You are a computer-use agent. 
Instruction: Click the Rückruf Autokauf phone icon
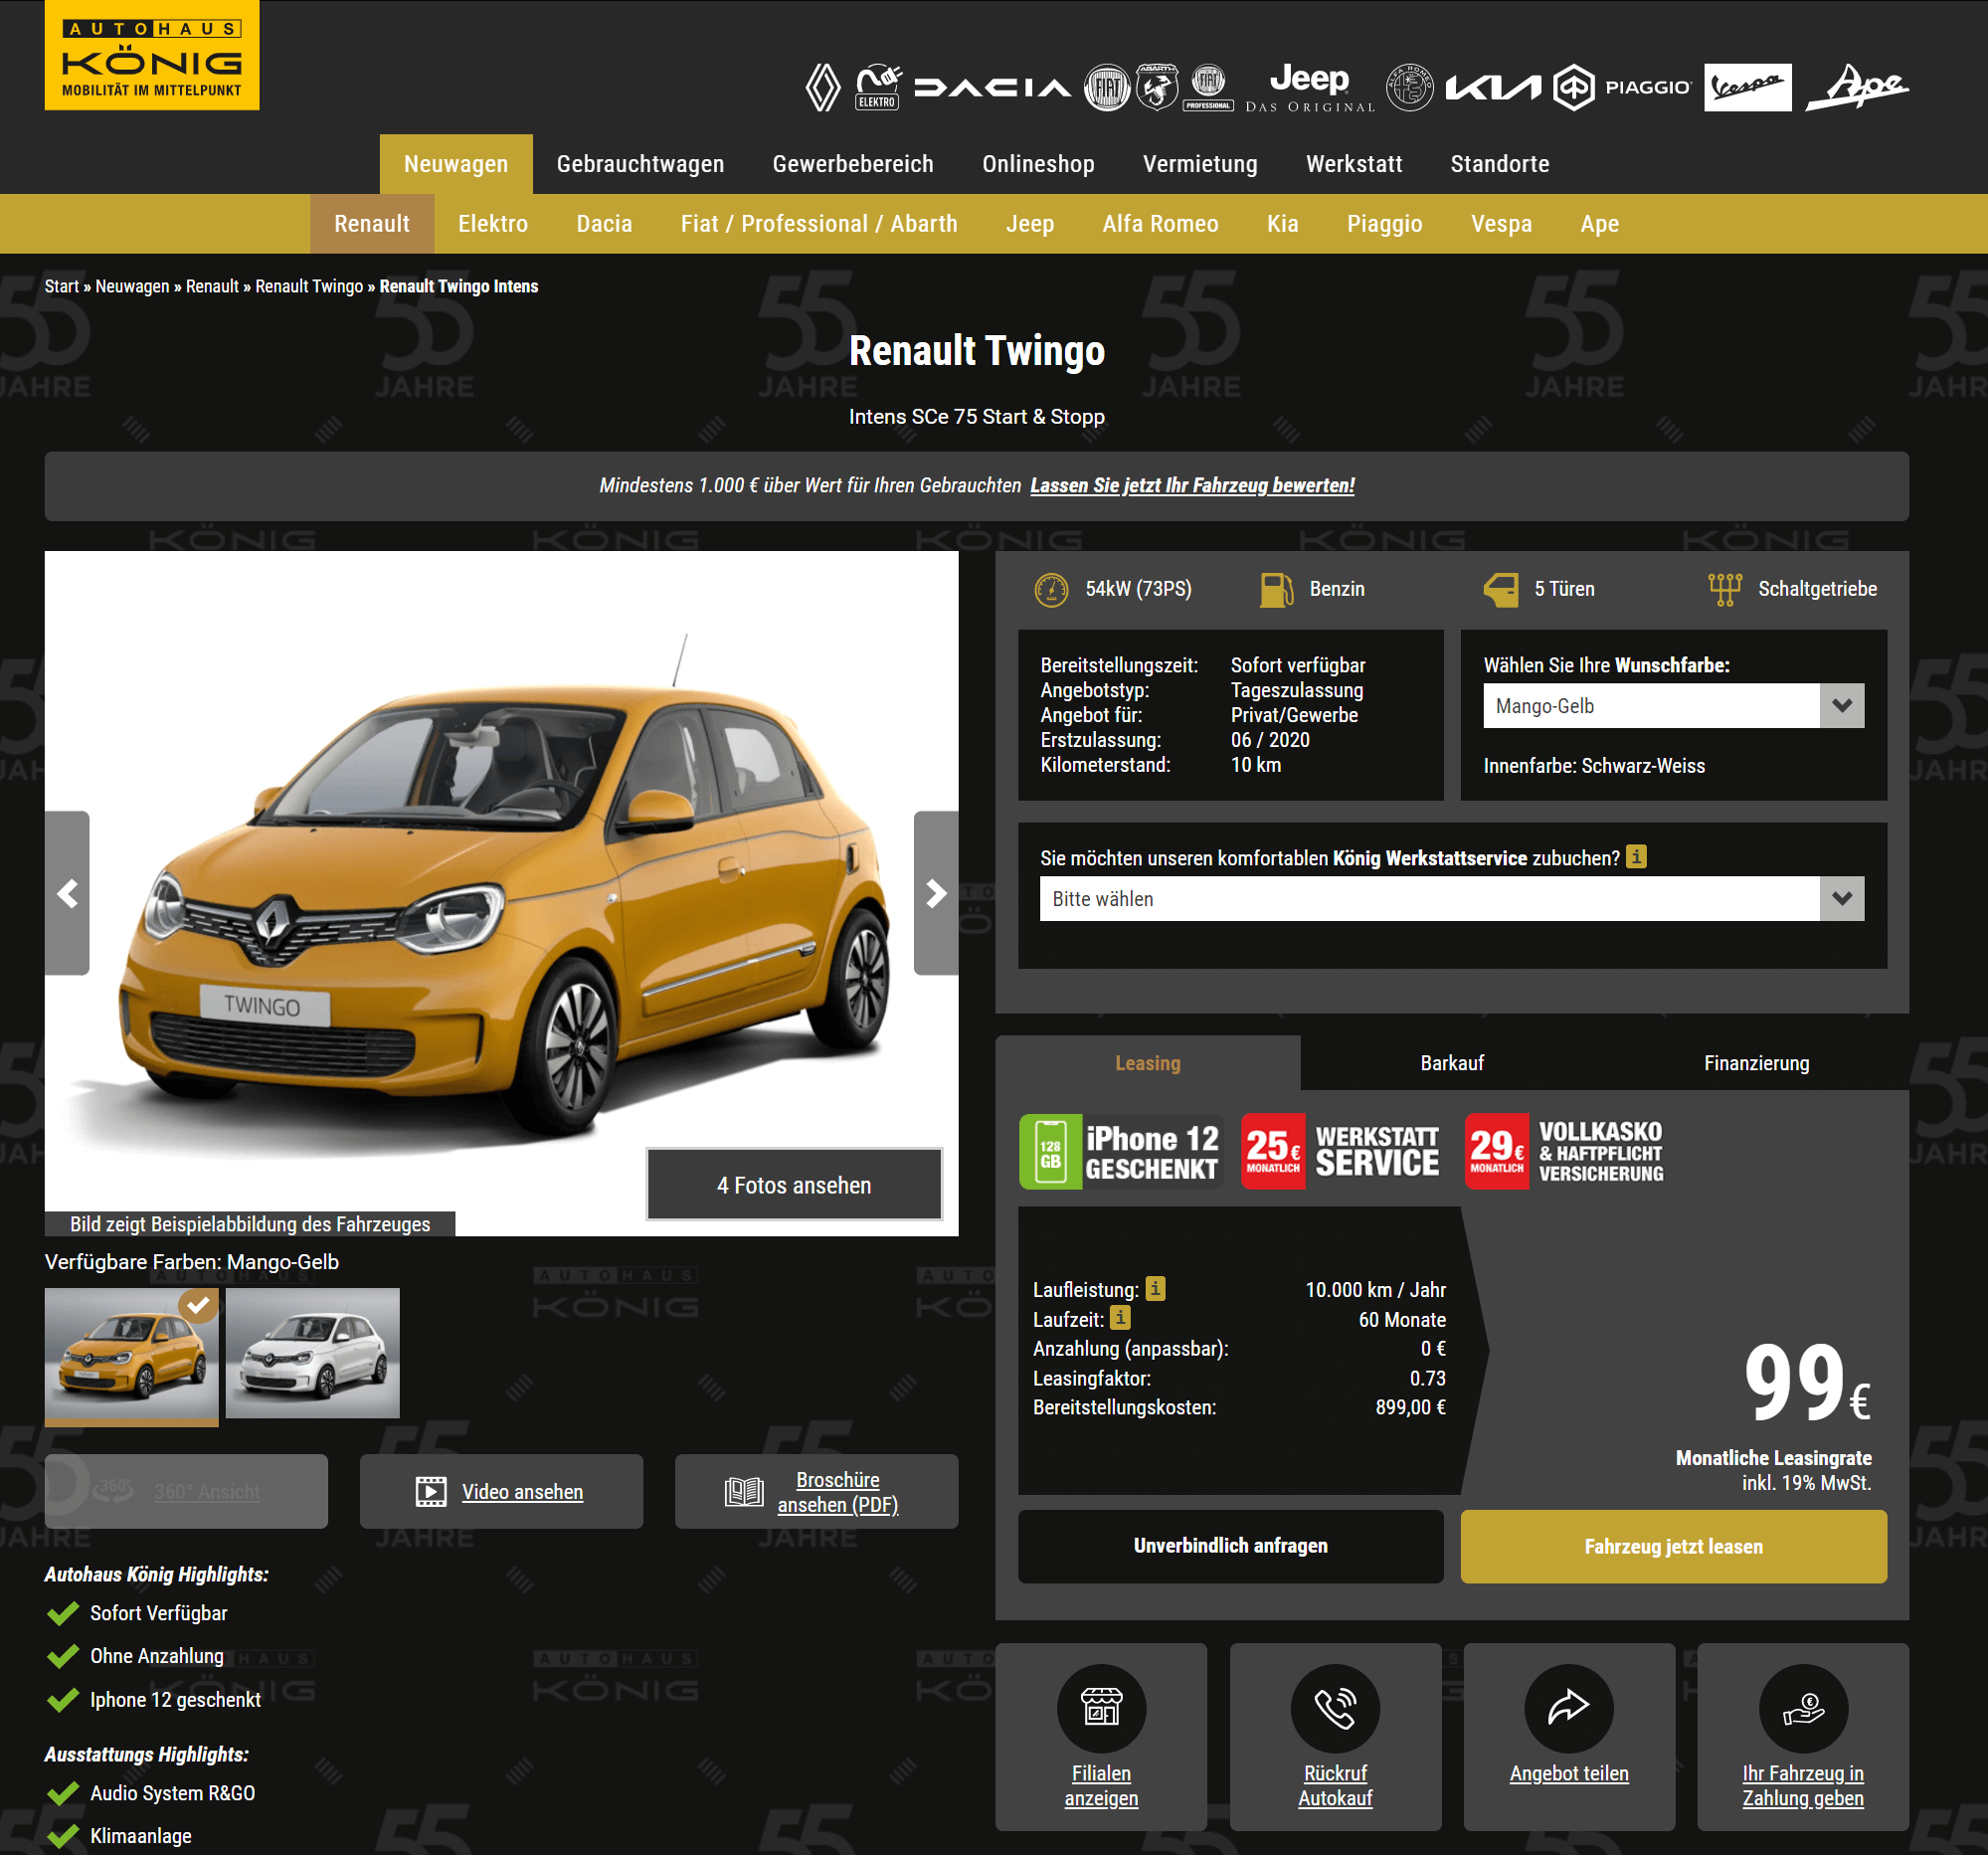point(1335,1708)
